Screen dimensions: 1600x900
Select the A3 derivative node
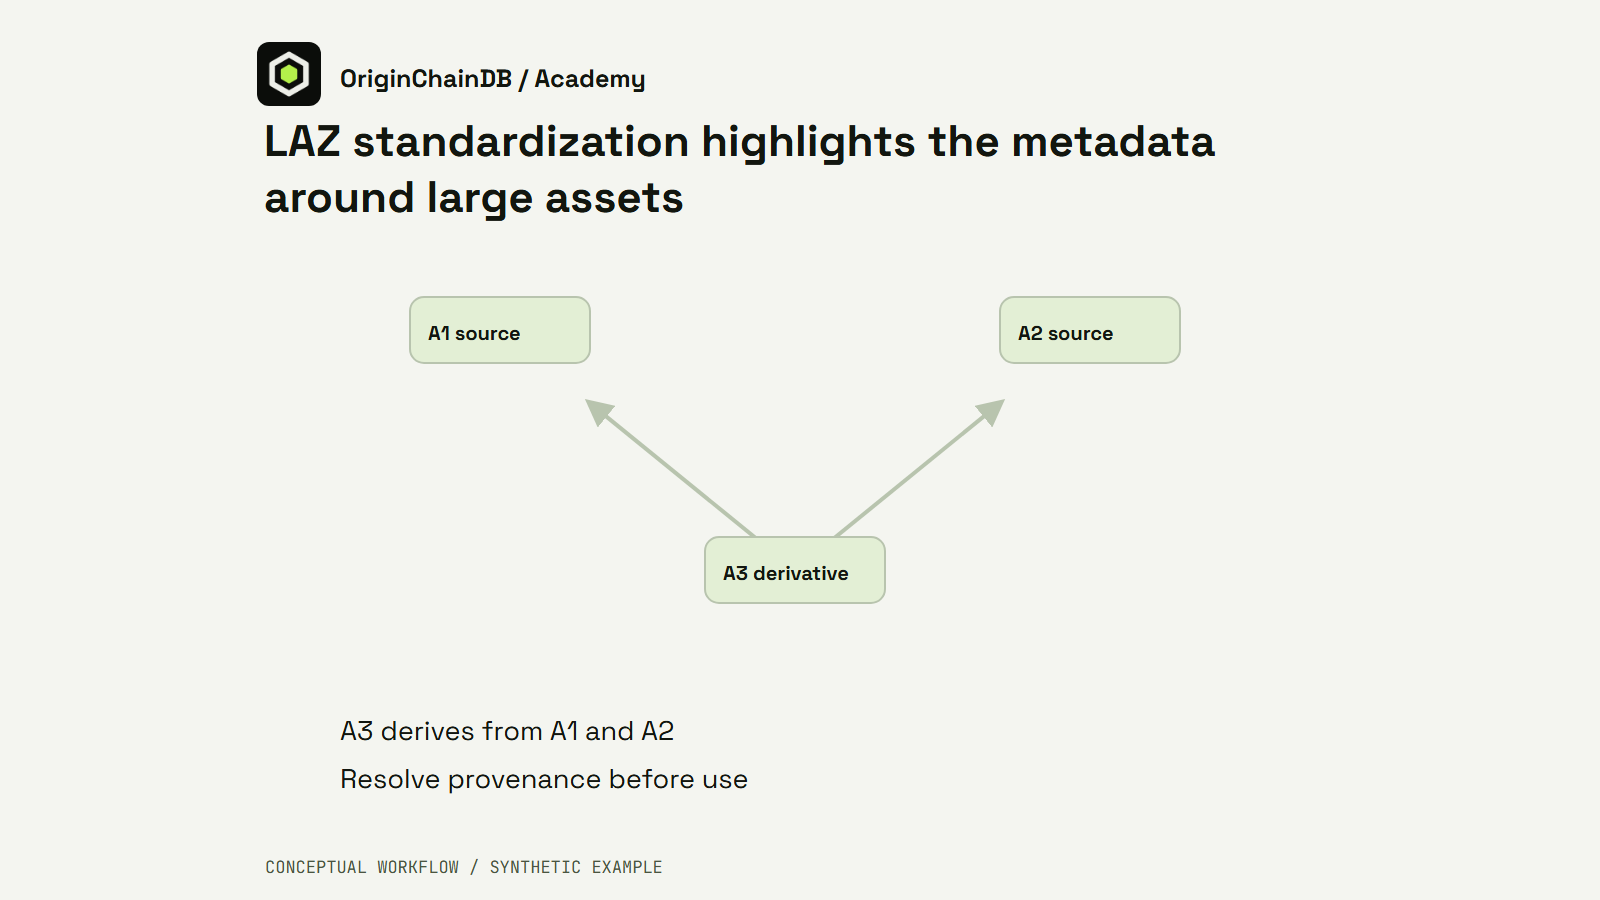pos(795,570)
